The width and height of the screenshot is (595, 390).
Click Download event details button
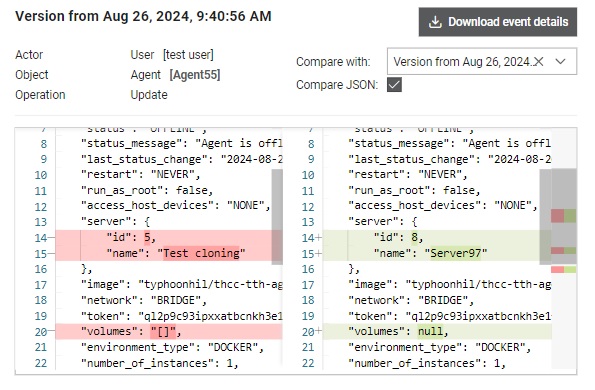point(497,22)
